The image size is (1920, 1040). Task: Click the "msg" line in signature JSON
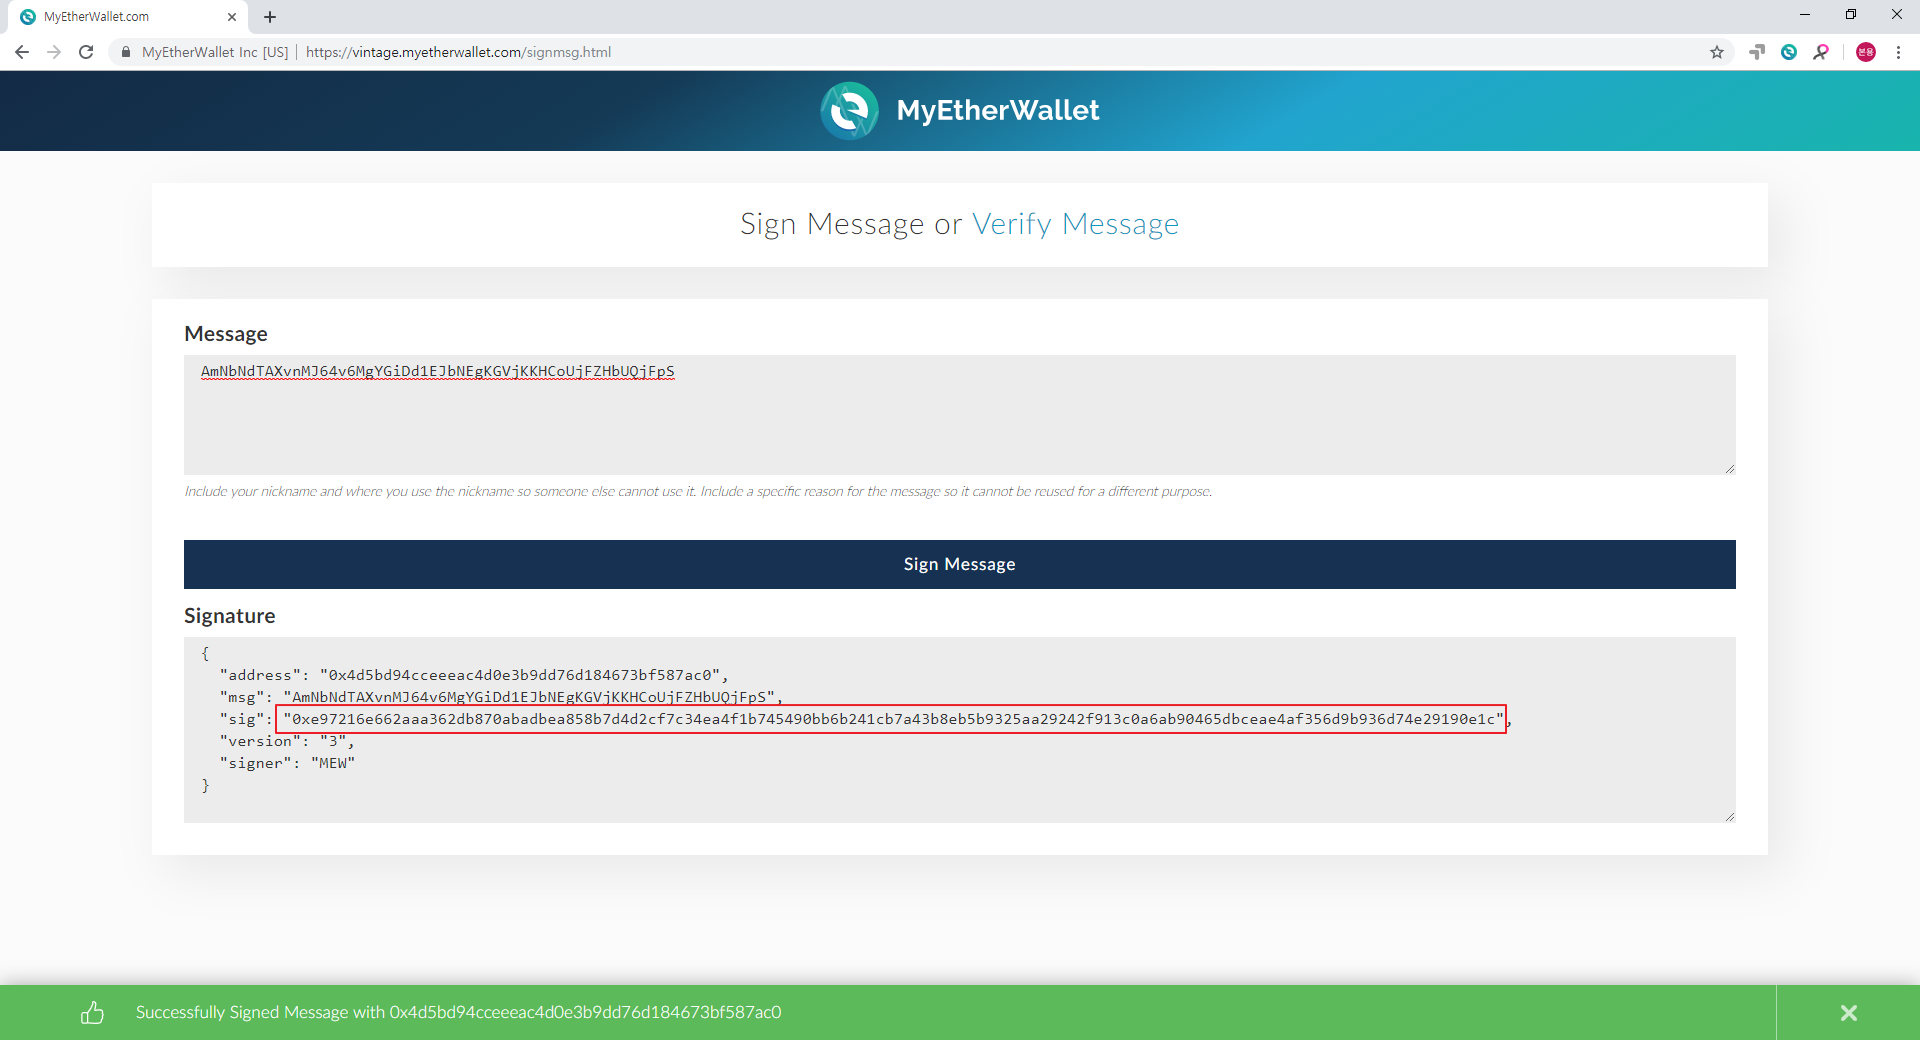point(501,697)
